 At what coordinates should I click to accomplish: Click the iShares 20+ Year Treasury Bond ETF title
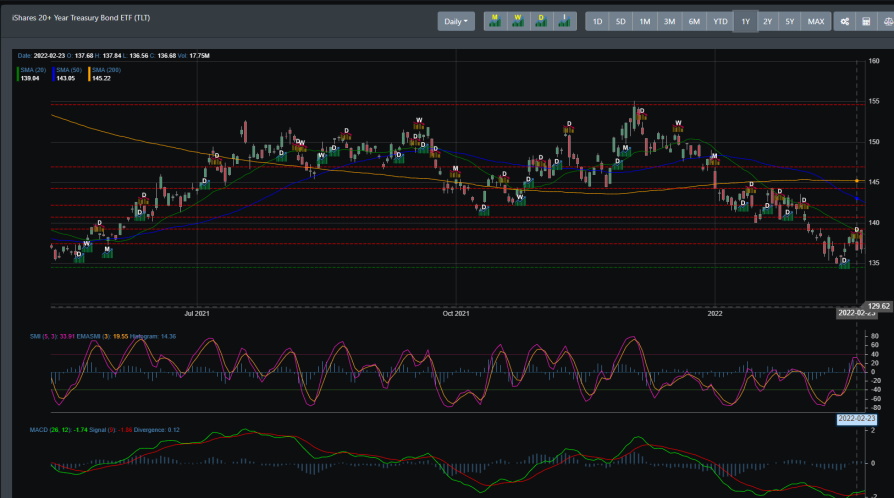pos(81,18)
